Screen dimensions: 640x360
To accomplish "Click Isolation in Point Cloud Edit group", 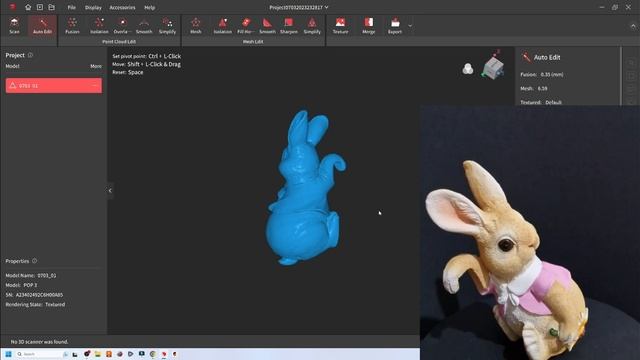I will pos(99,26).
